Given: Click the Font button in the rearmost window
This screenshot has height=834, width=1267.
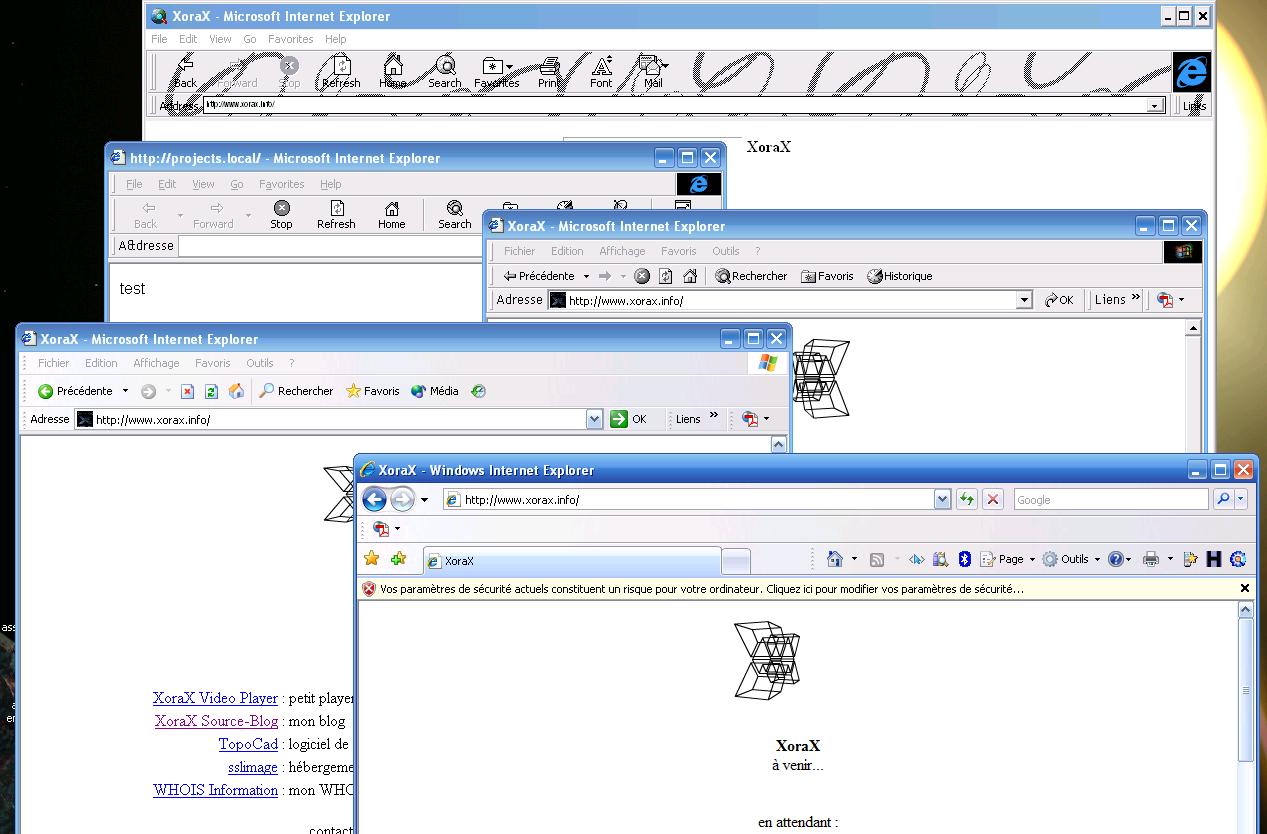Looking at the screenshot, I should (x=601, y=73).
